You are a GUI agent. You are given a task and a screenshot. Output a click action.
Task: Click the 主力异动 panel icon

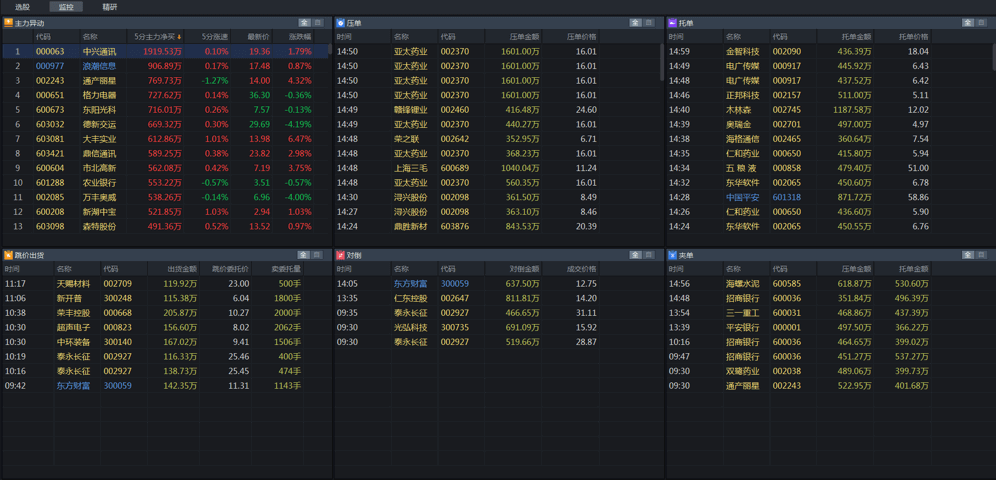[8, 22]
